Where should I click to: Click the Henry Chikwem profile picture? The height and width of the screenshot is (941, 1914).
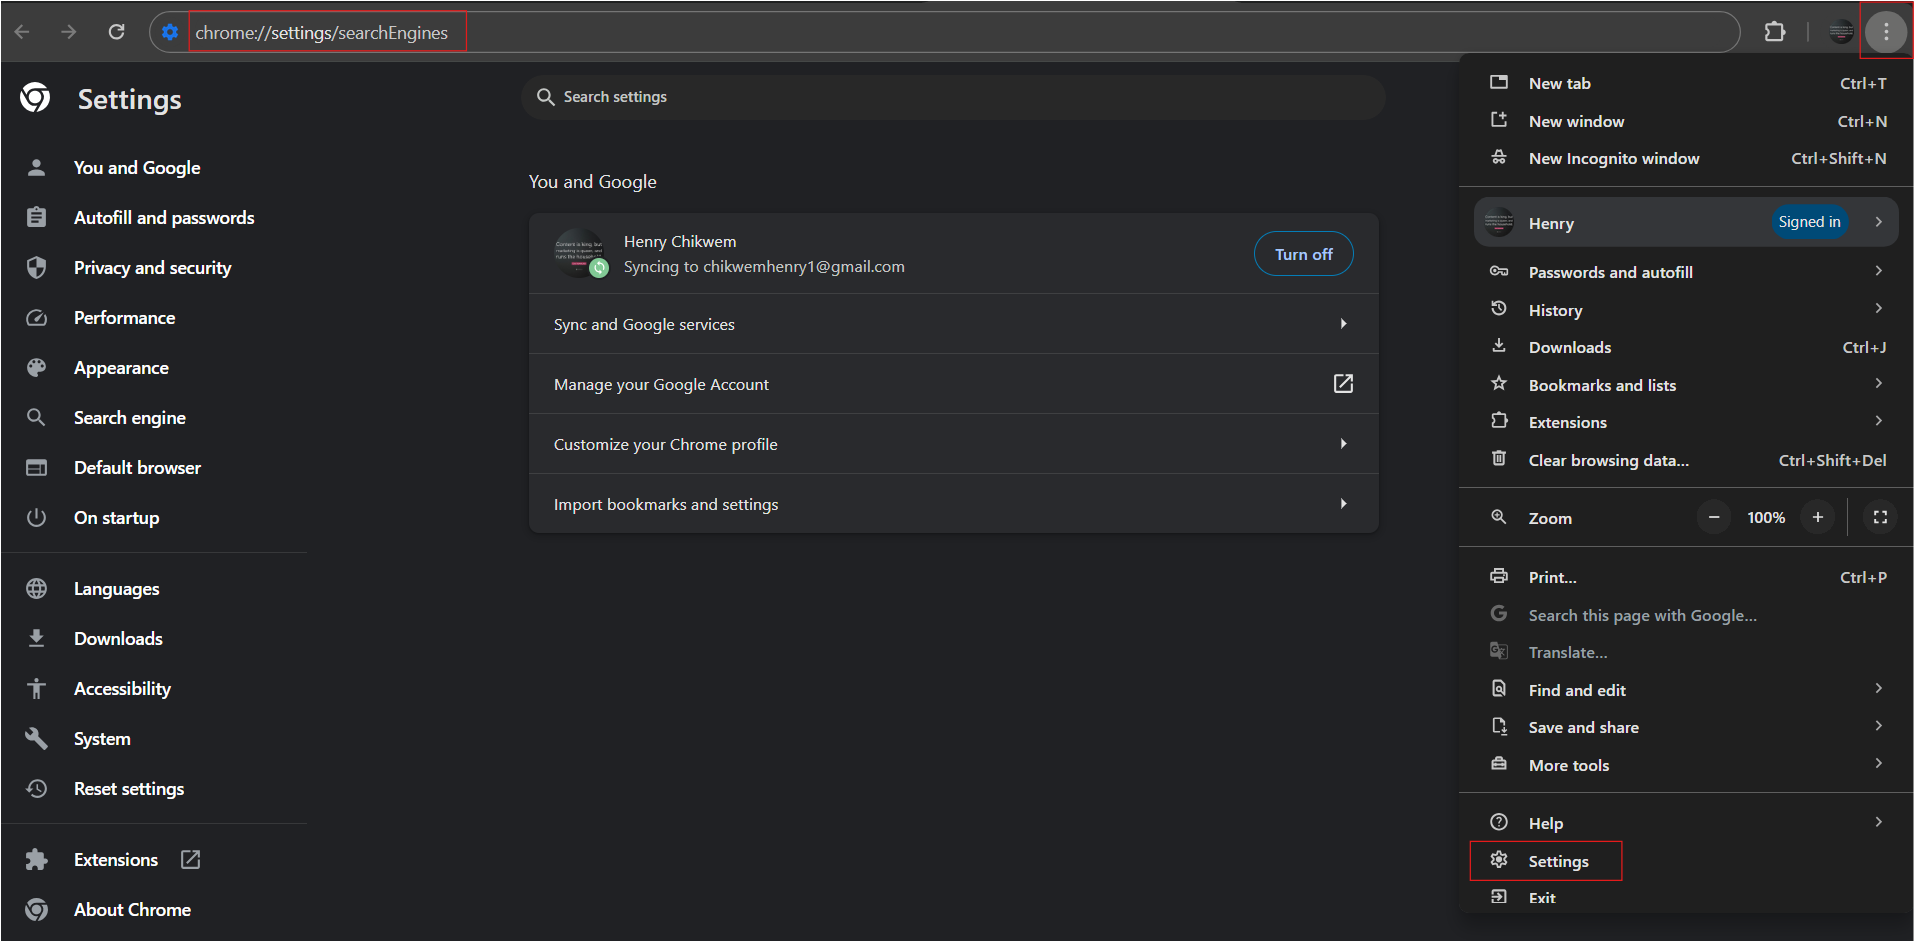point(579,253)
